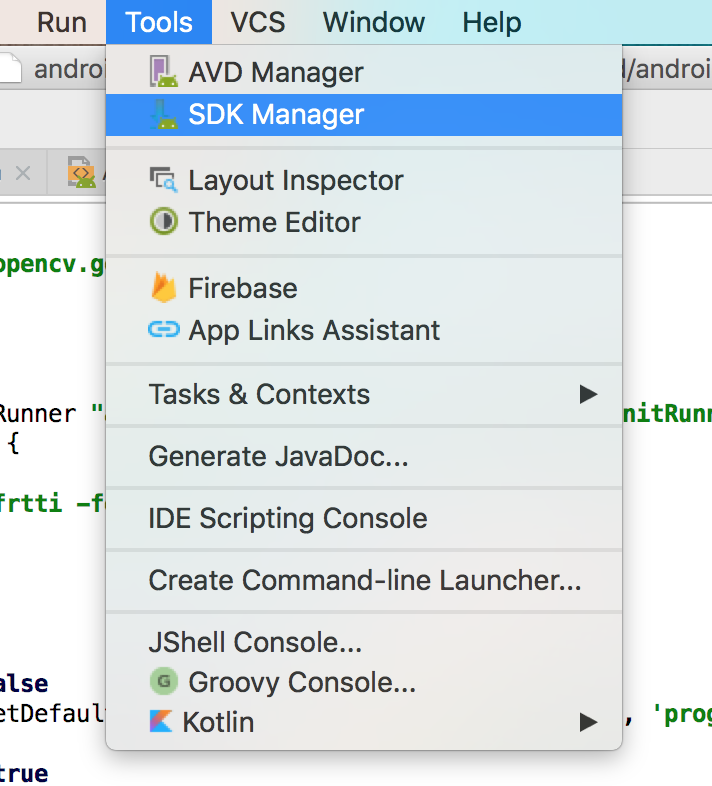Open Theme Editor
The height and width of the screenshot is (786, 712).
(364, 222)
